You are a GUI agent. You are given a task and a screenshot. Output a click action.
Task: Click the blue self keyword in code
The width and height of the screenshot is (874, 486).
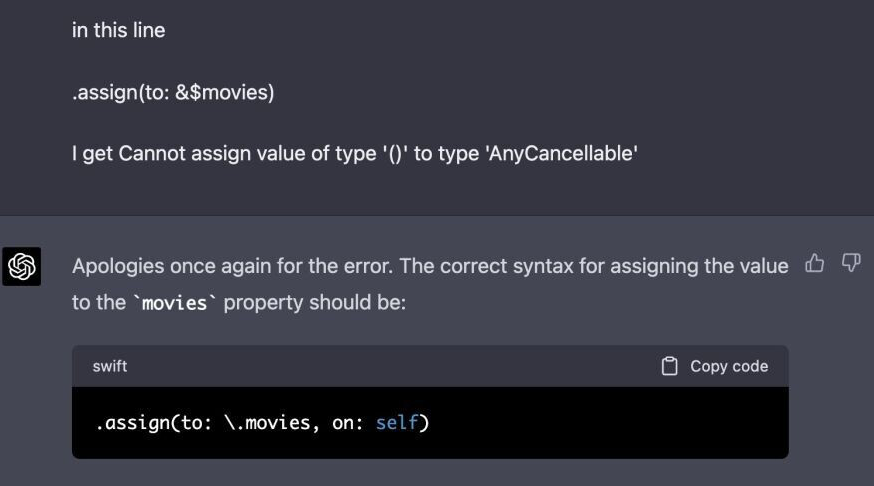pos(398,423)
